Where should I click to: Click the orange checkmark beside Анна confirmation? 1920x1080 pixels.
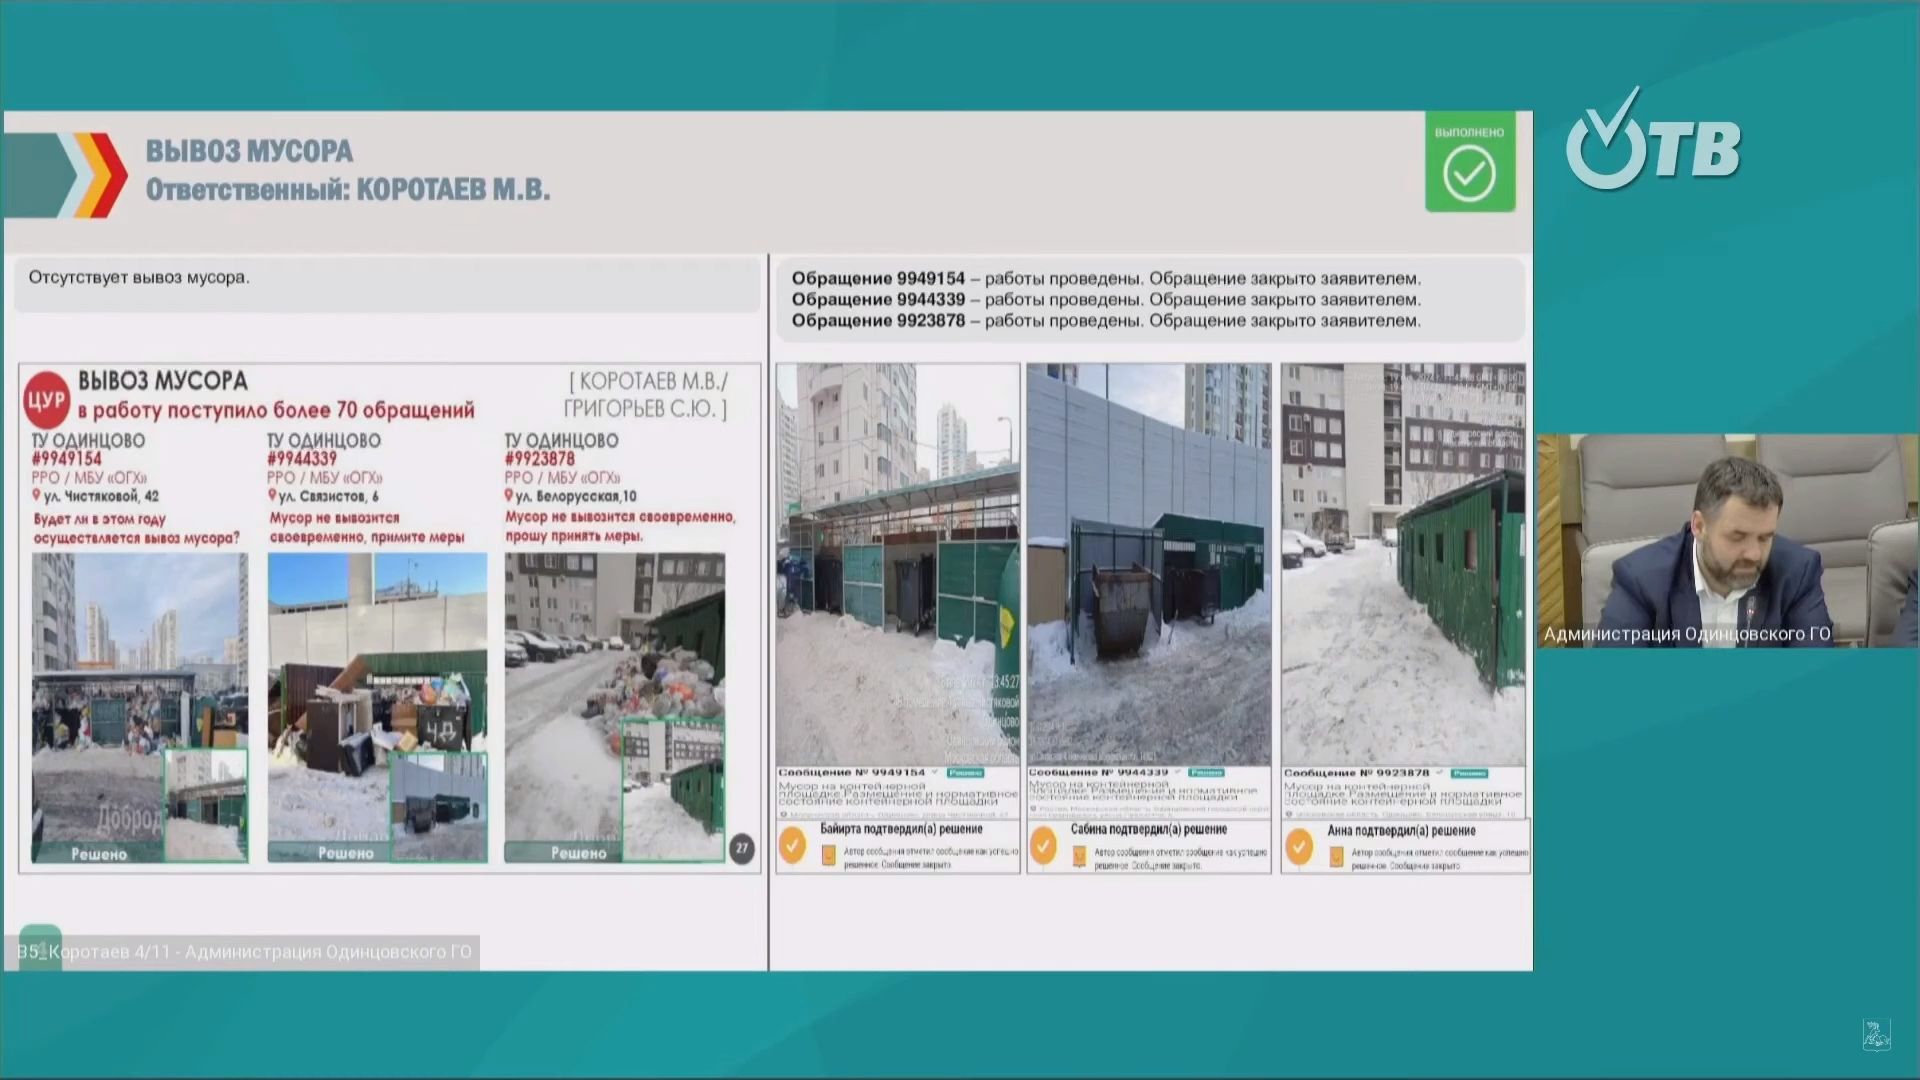(1299, 847)
